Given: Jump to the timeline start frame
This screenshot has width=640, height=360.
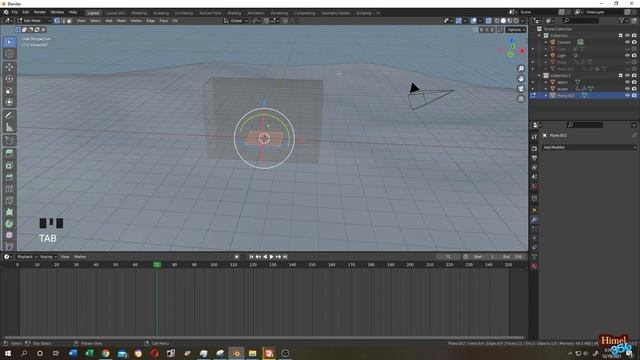Looking at the screenshot, I should [x=251, y=257].
